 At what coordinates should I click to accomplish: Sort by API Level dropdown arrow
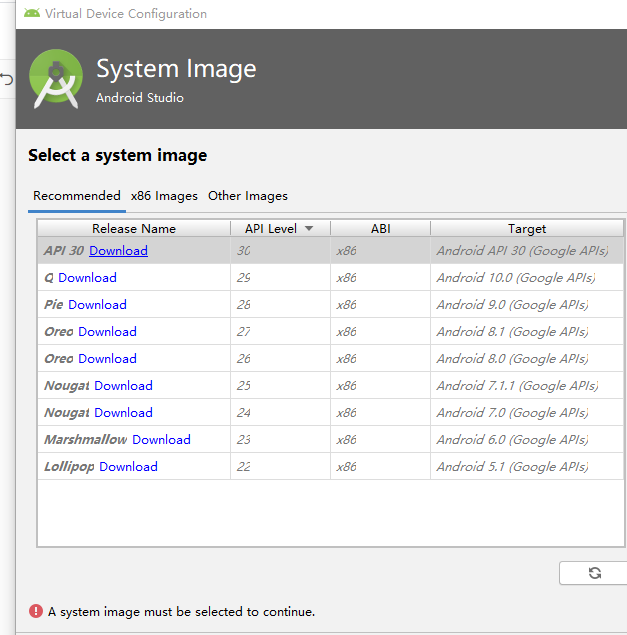(x=309, y=228)
